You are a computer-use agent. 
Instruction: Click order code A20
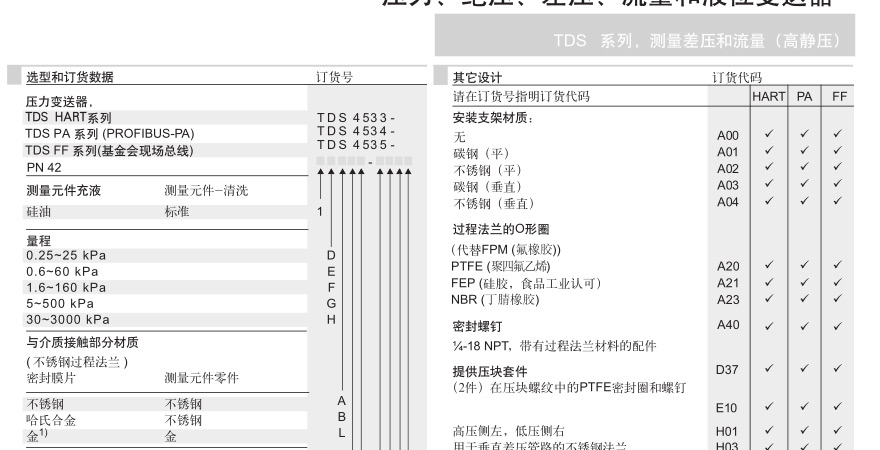pyautogui.click(x=728, y=266)
